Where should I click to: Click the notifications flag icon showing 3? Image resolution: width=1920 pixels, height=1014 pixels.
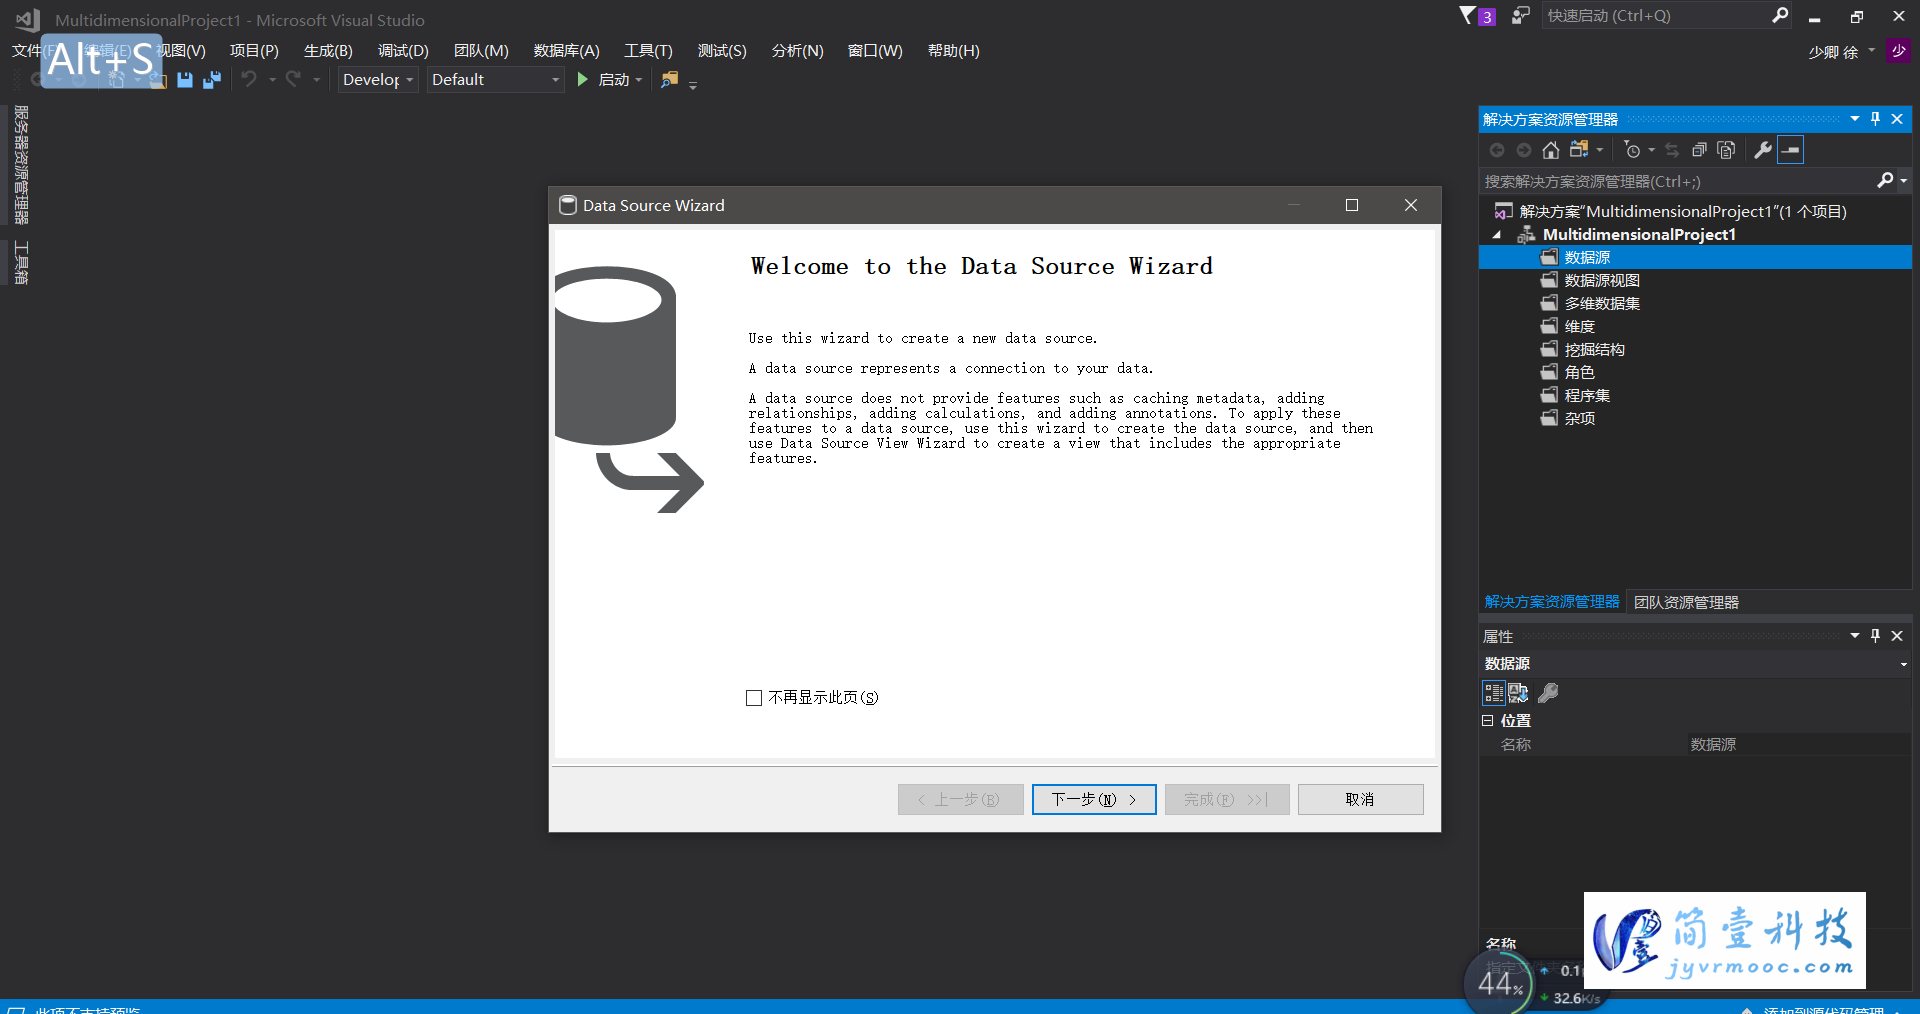coord(1477,16)
